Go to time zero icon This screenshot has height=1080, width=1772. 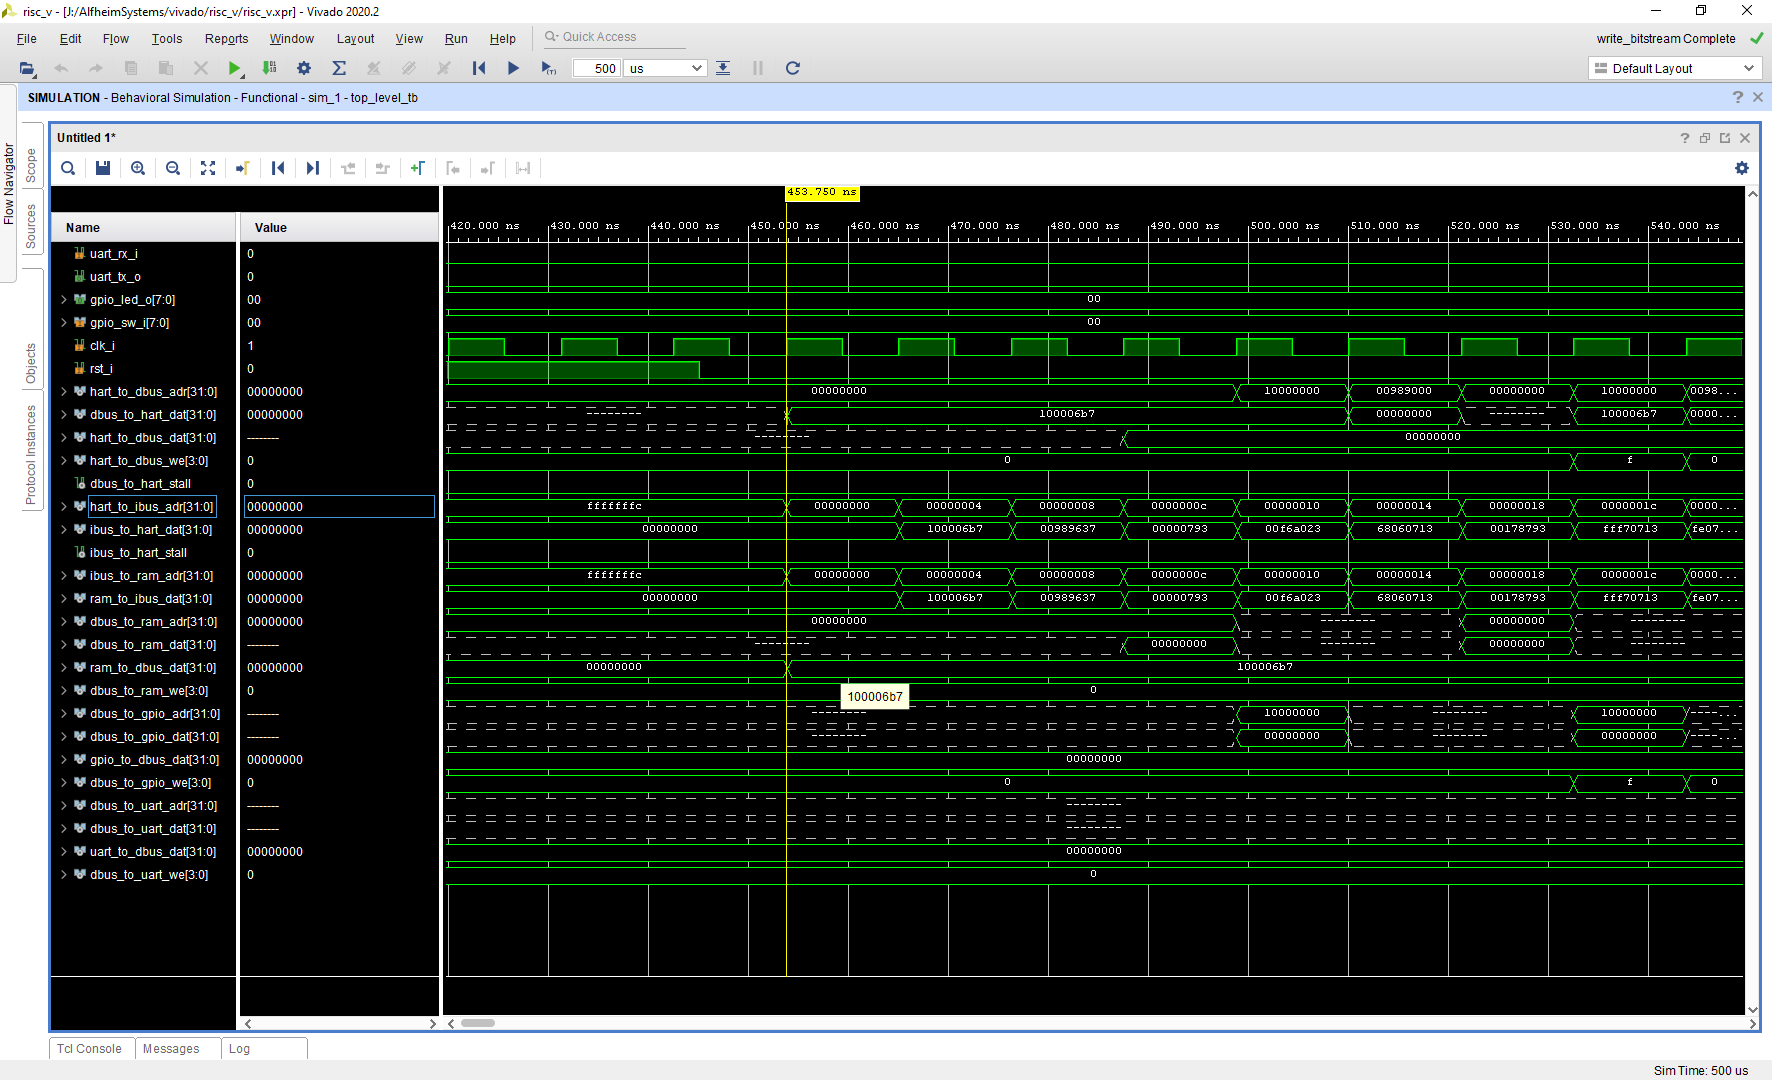point(278,168)
